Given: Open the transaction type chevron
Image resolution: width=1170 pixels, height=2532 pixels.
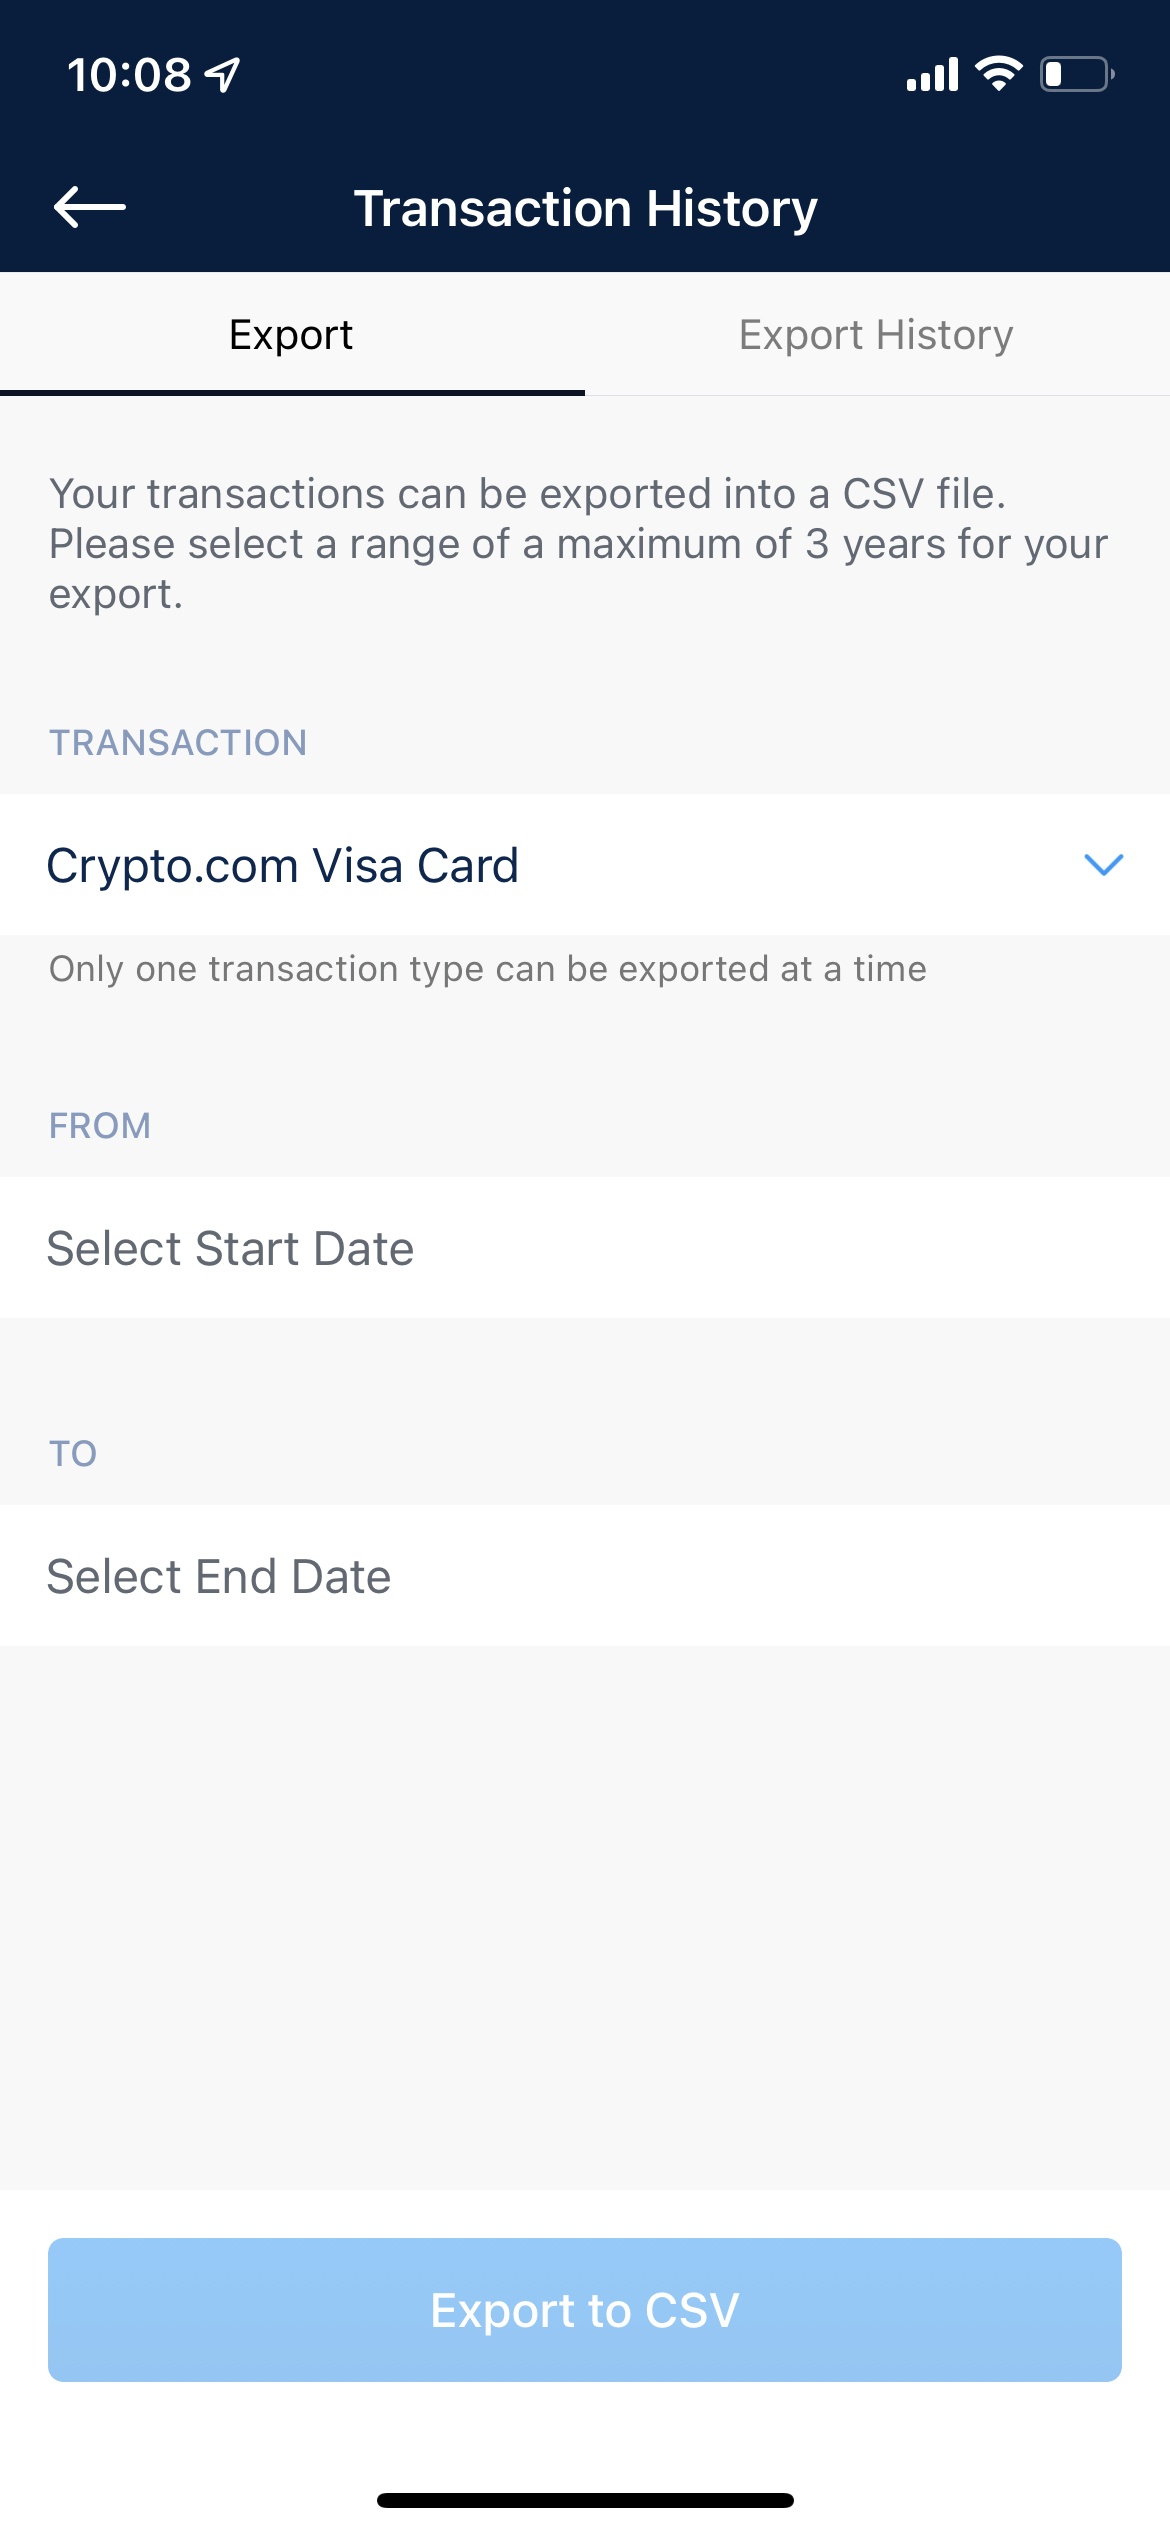Looking at the screenshot, I should pos(1102,866).
